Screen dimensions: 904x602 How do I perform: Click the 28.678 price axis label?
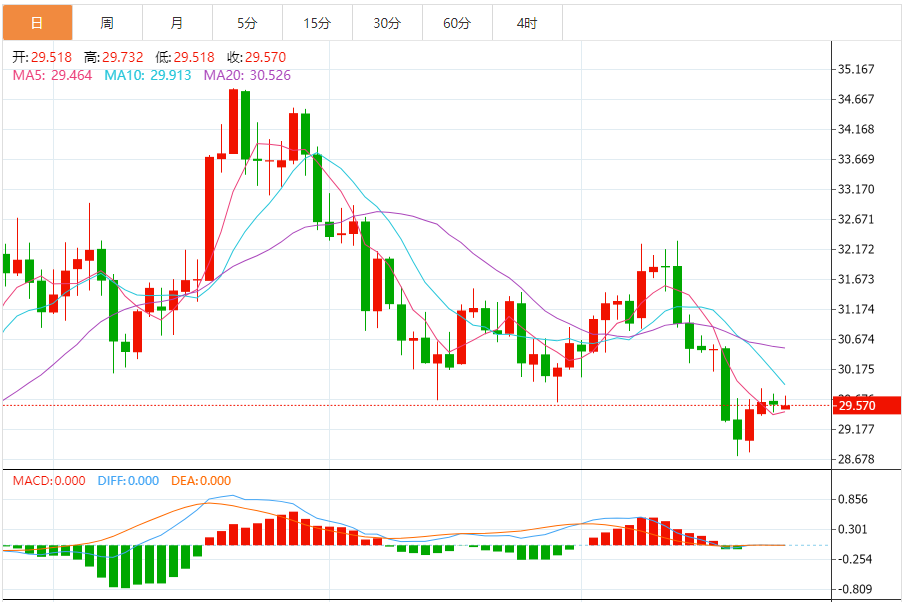pos(856,460)
